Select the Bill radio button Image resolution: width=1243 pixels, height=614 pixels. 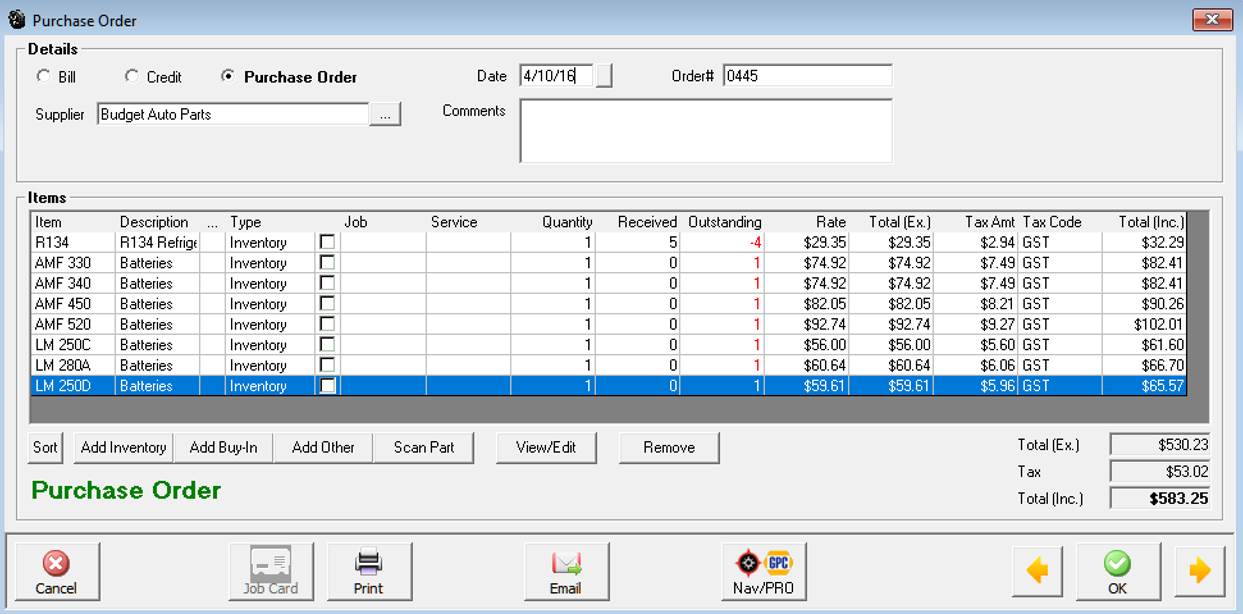[x=43, y=77]
